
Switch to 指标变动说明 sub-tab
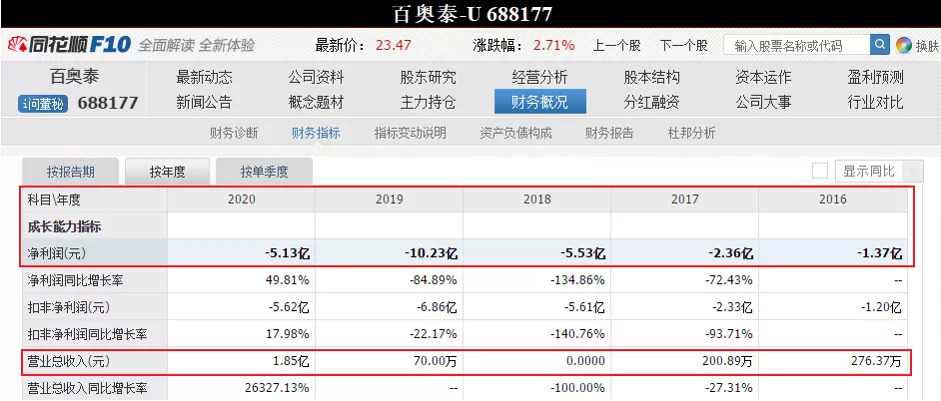pyautogui.click(x=410, y=133)
